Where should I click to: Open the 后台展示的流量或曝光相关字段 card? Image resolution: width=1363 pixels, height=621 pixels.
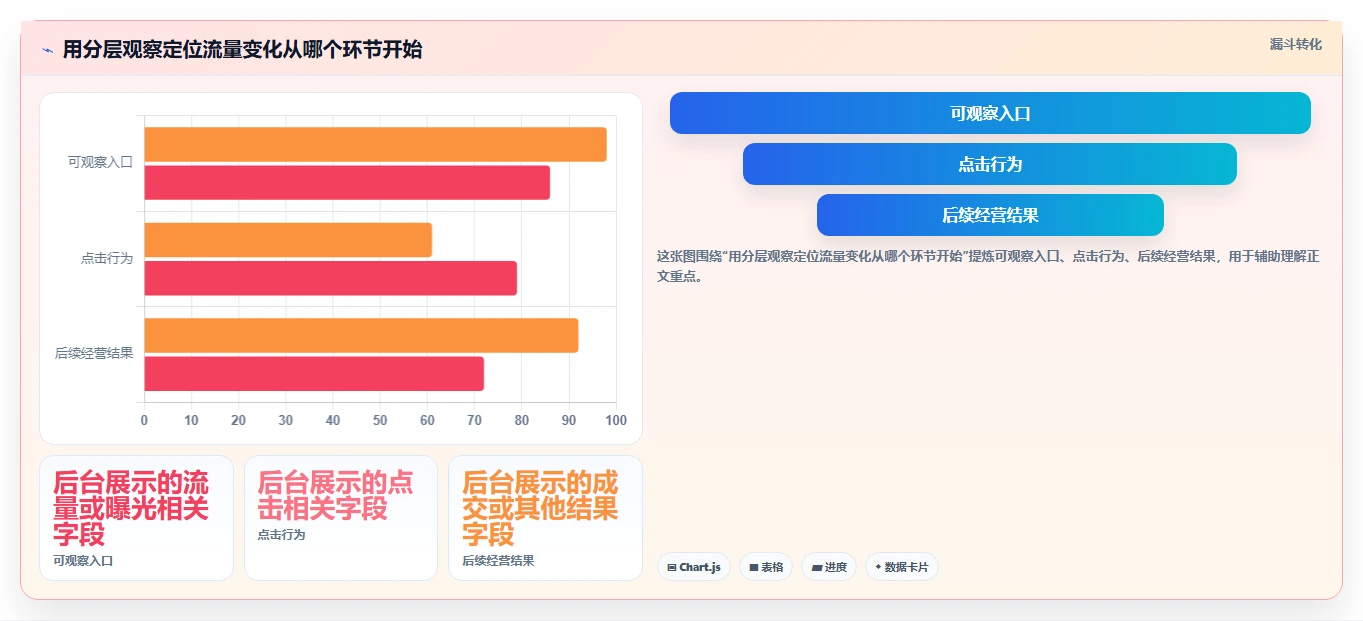click(136, 518)
